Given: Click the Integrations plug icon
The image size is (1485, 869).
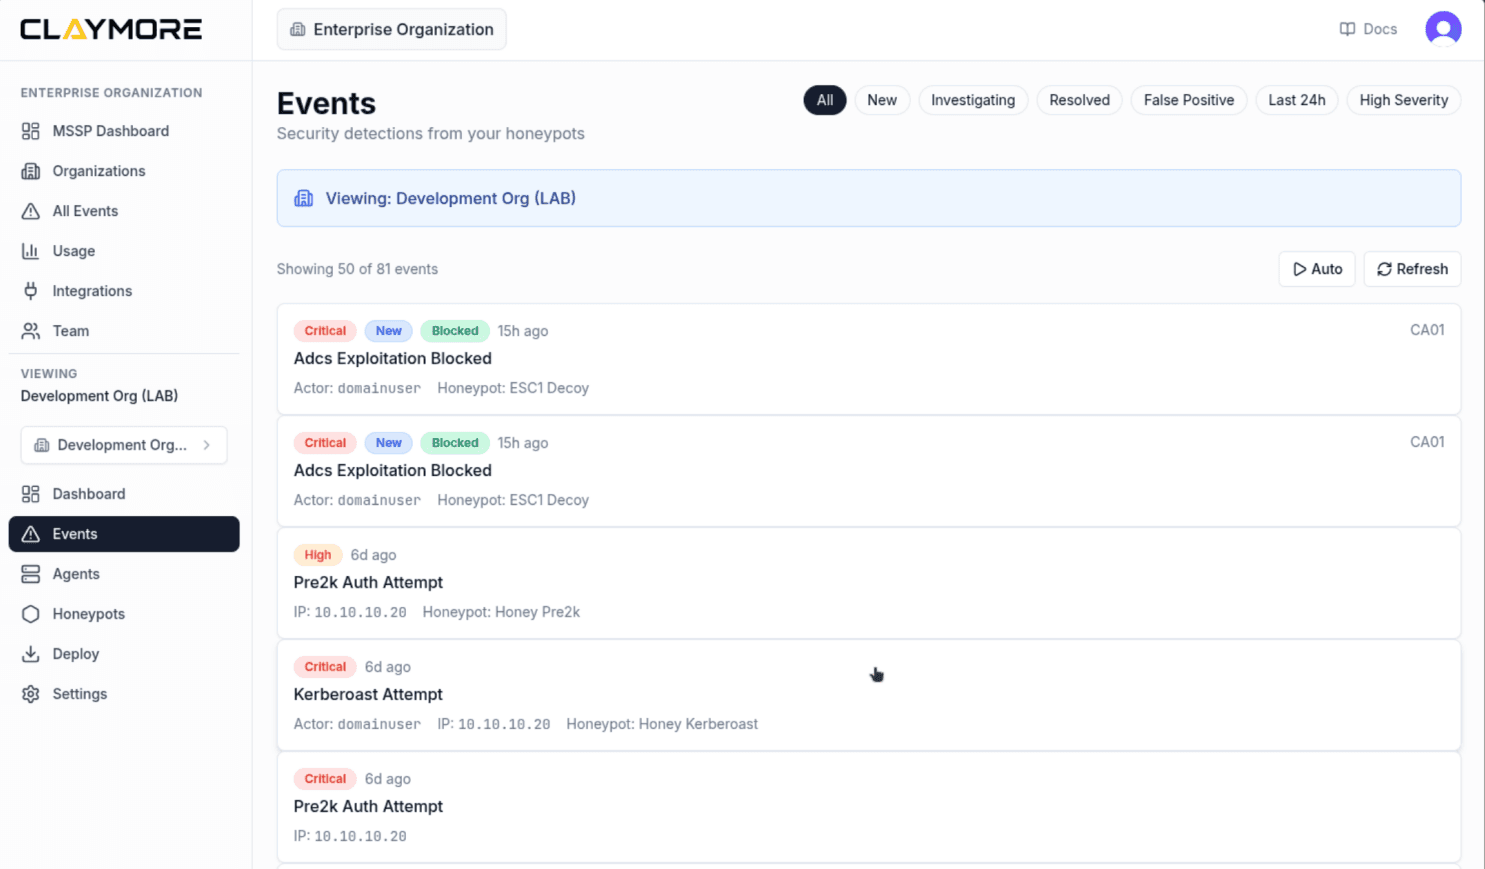Looking at the screenshot, I should (31, 291).
